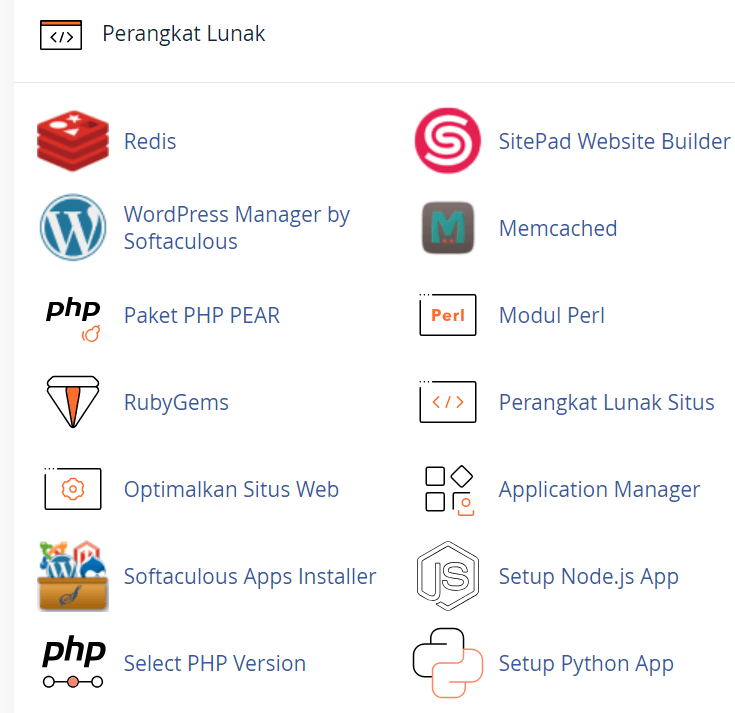735x713 pixels.
Task: Click the Perangkat Lunak Situs code icon
Action: 448,402
